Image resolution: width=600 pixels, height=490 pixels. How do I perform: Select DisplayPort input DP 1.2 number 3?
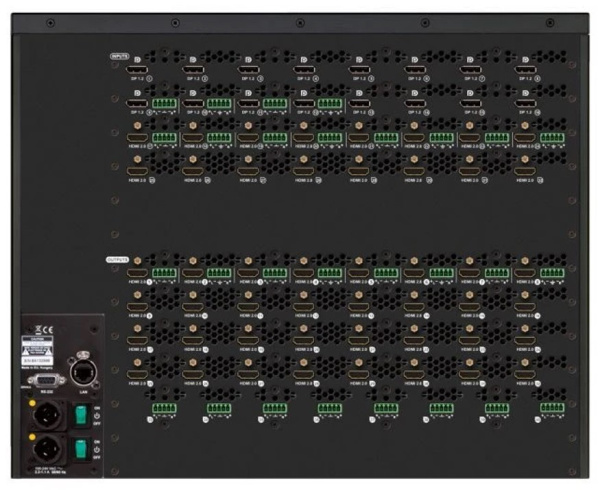pyautogui.click(x=248, y=70)
